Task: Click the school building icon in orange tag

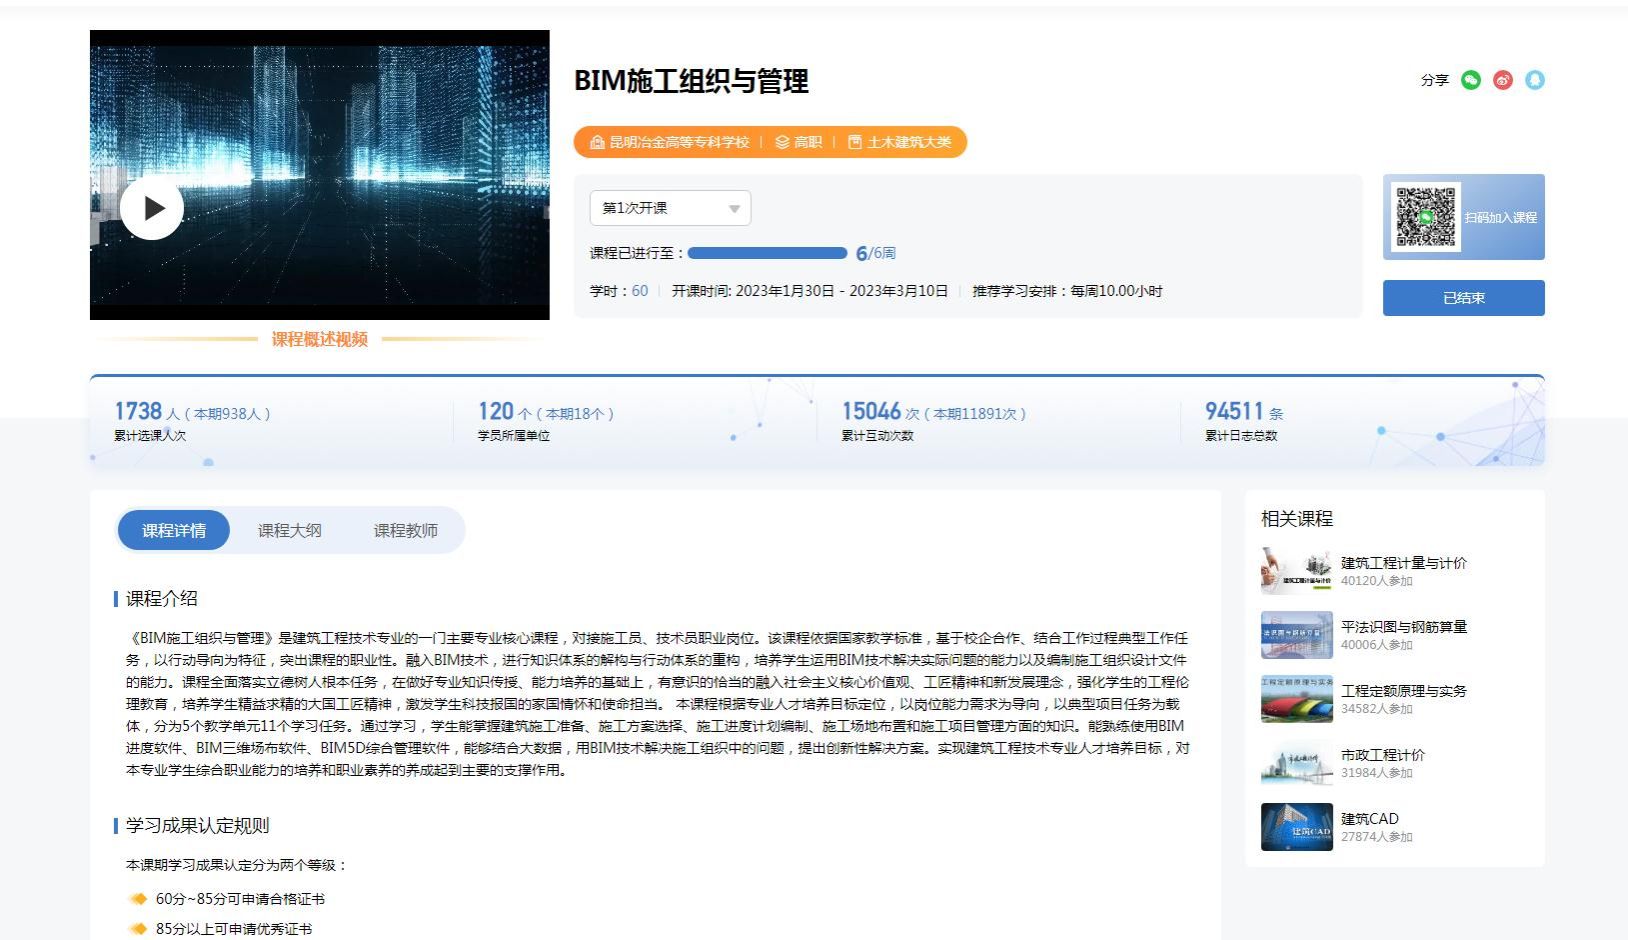Action: point(597,142)
